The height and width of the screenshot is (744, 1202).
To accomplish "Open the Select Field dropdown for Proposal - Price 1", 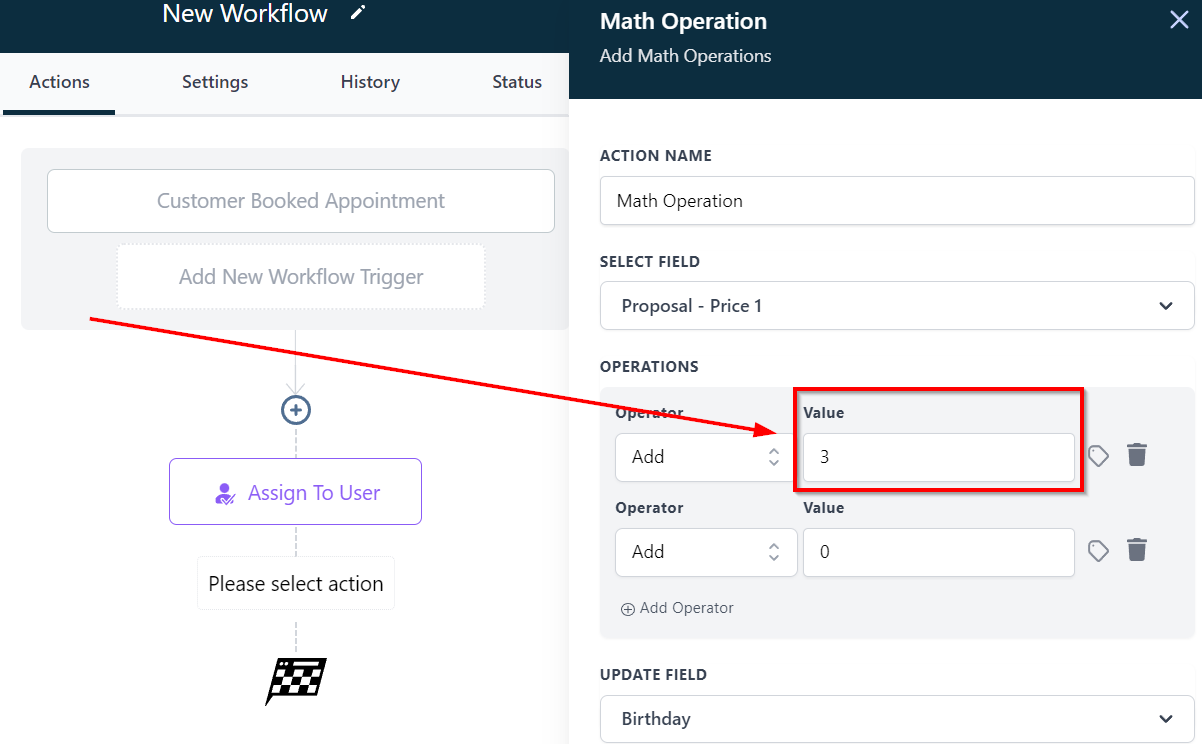I will [x=896, y=306].
